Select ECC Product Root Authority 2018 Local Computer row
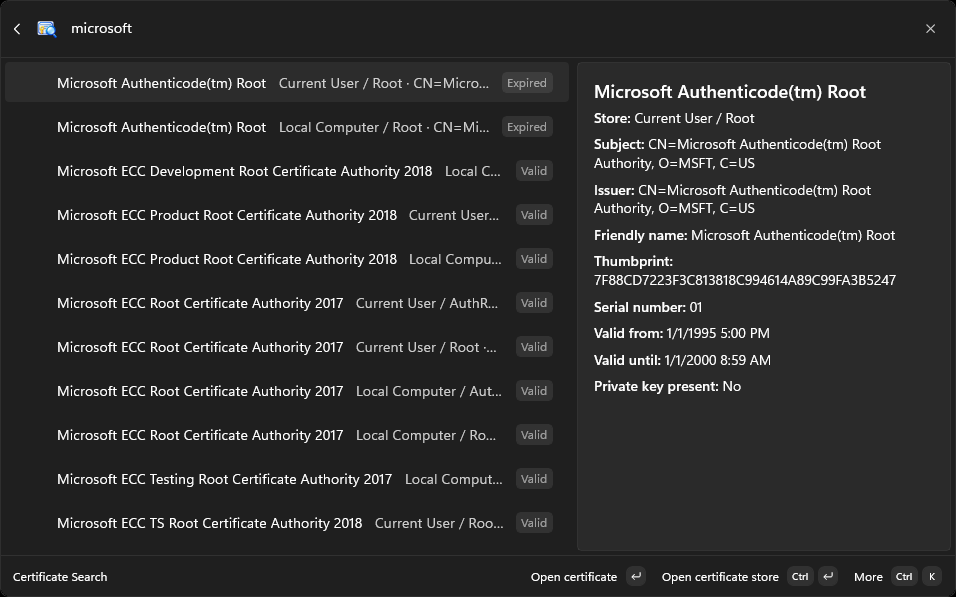 [x=287, y=259]
